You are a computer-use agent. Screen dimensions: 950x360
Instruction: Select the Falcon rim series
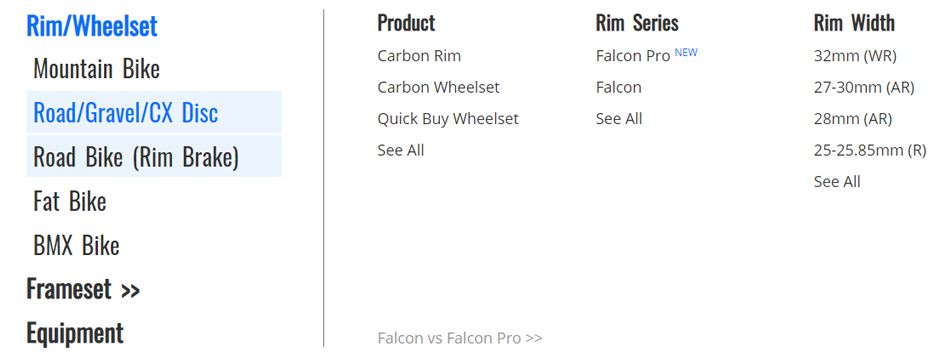[619, 87]
